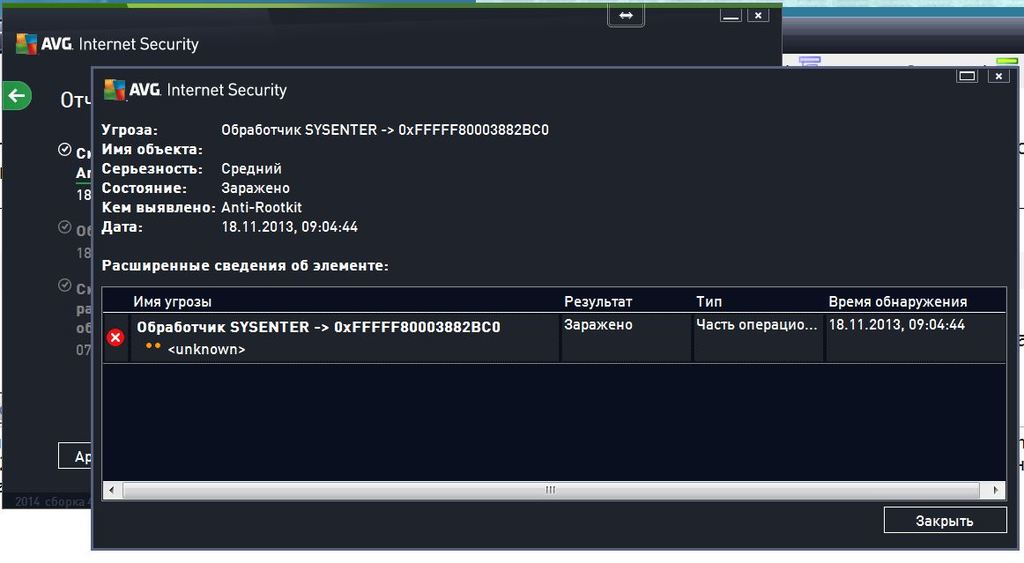Image resolution: width=1024 pixels, height=563 pixels.
Task: Minimize the background AVG window
Action: click(731, 16)
